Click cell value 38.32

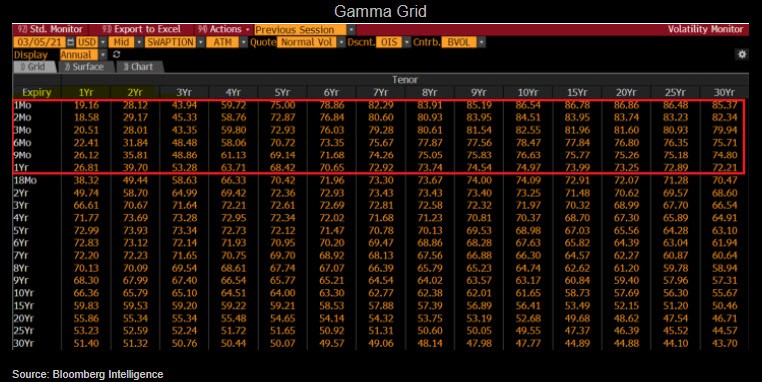87,180
